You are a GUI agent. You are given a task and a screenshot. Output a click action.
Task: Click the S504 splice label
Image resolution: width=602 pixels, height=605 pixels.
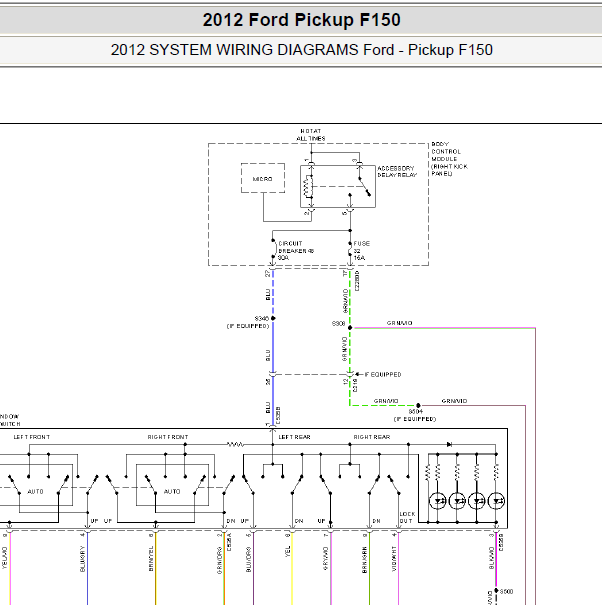tap(416, 412)
